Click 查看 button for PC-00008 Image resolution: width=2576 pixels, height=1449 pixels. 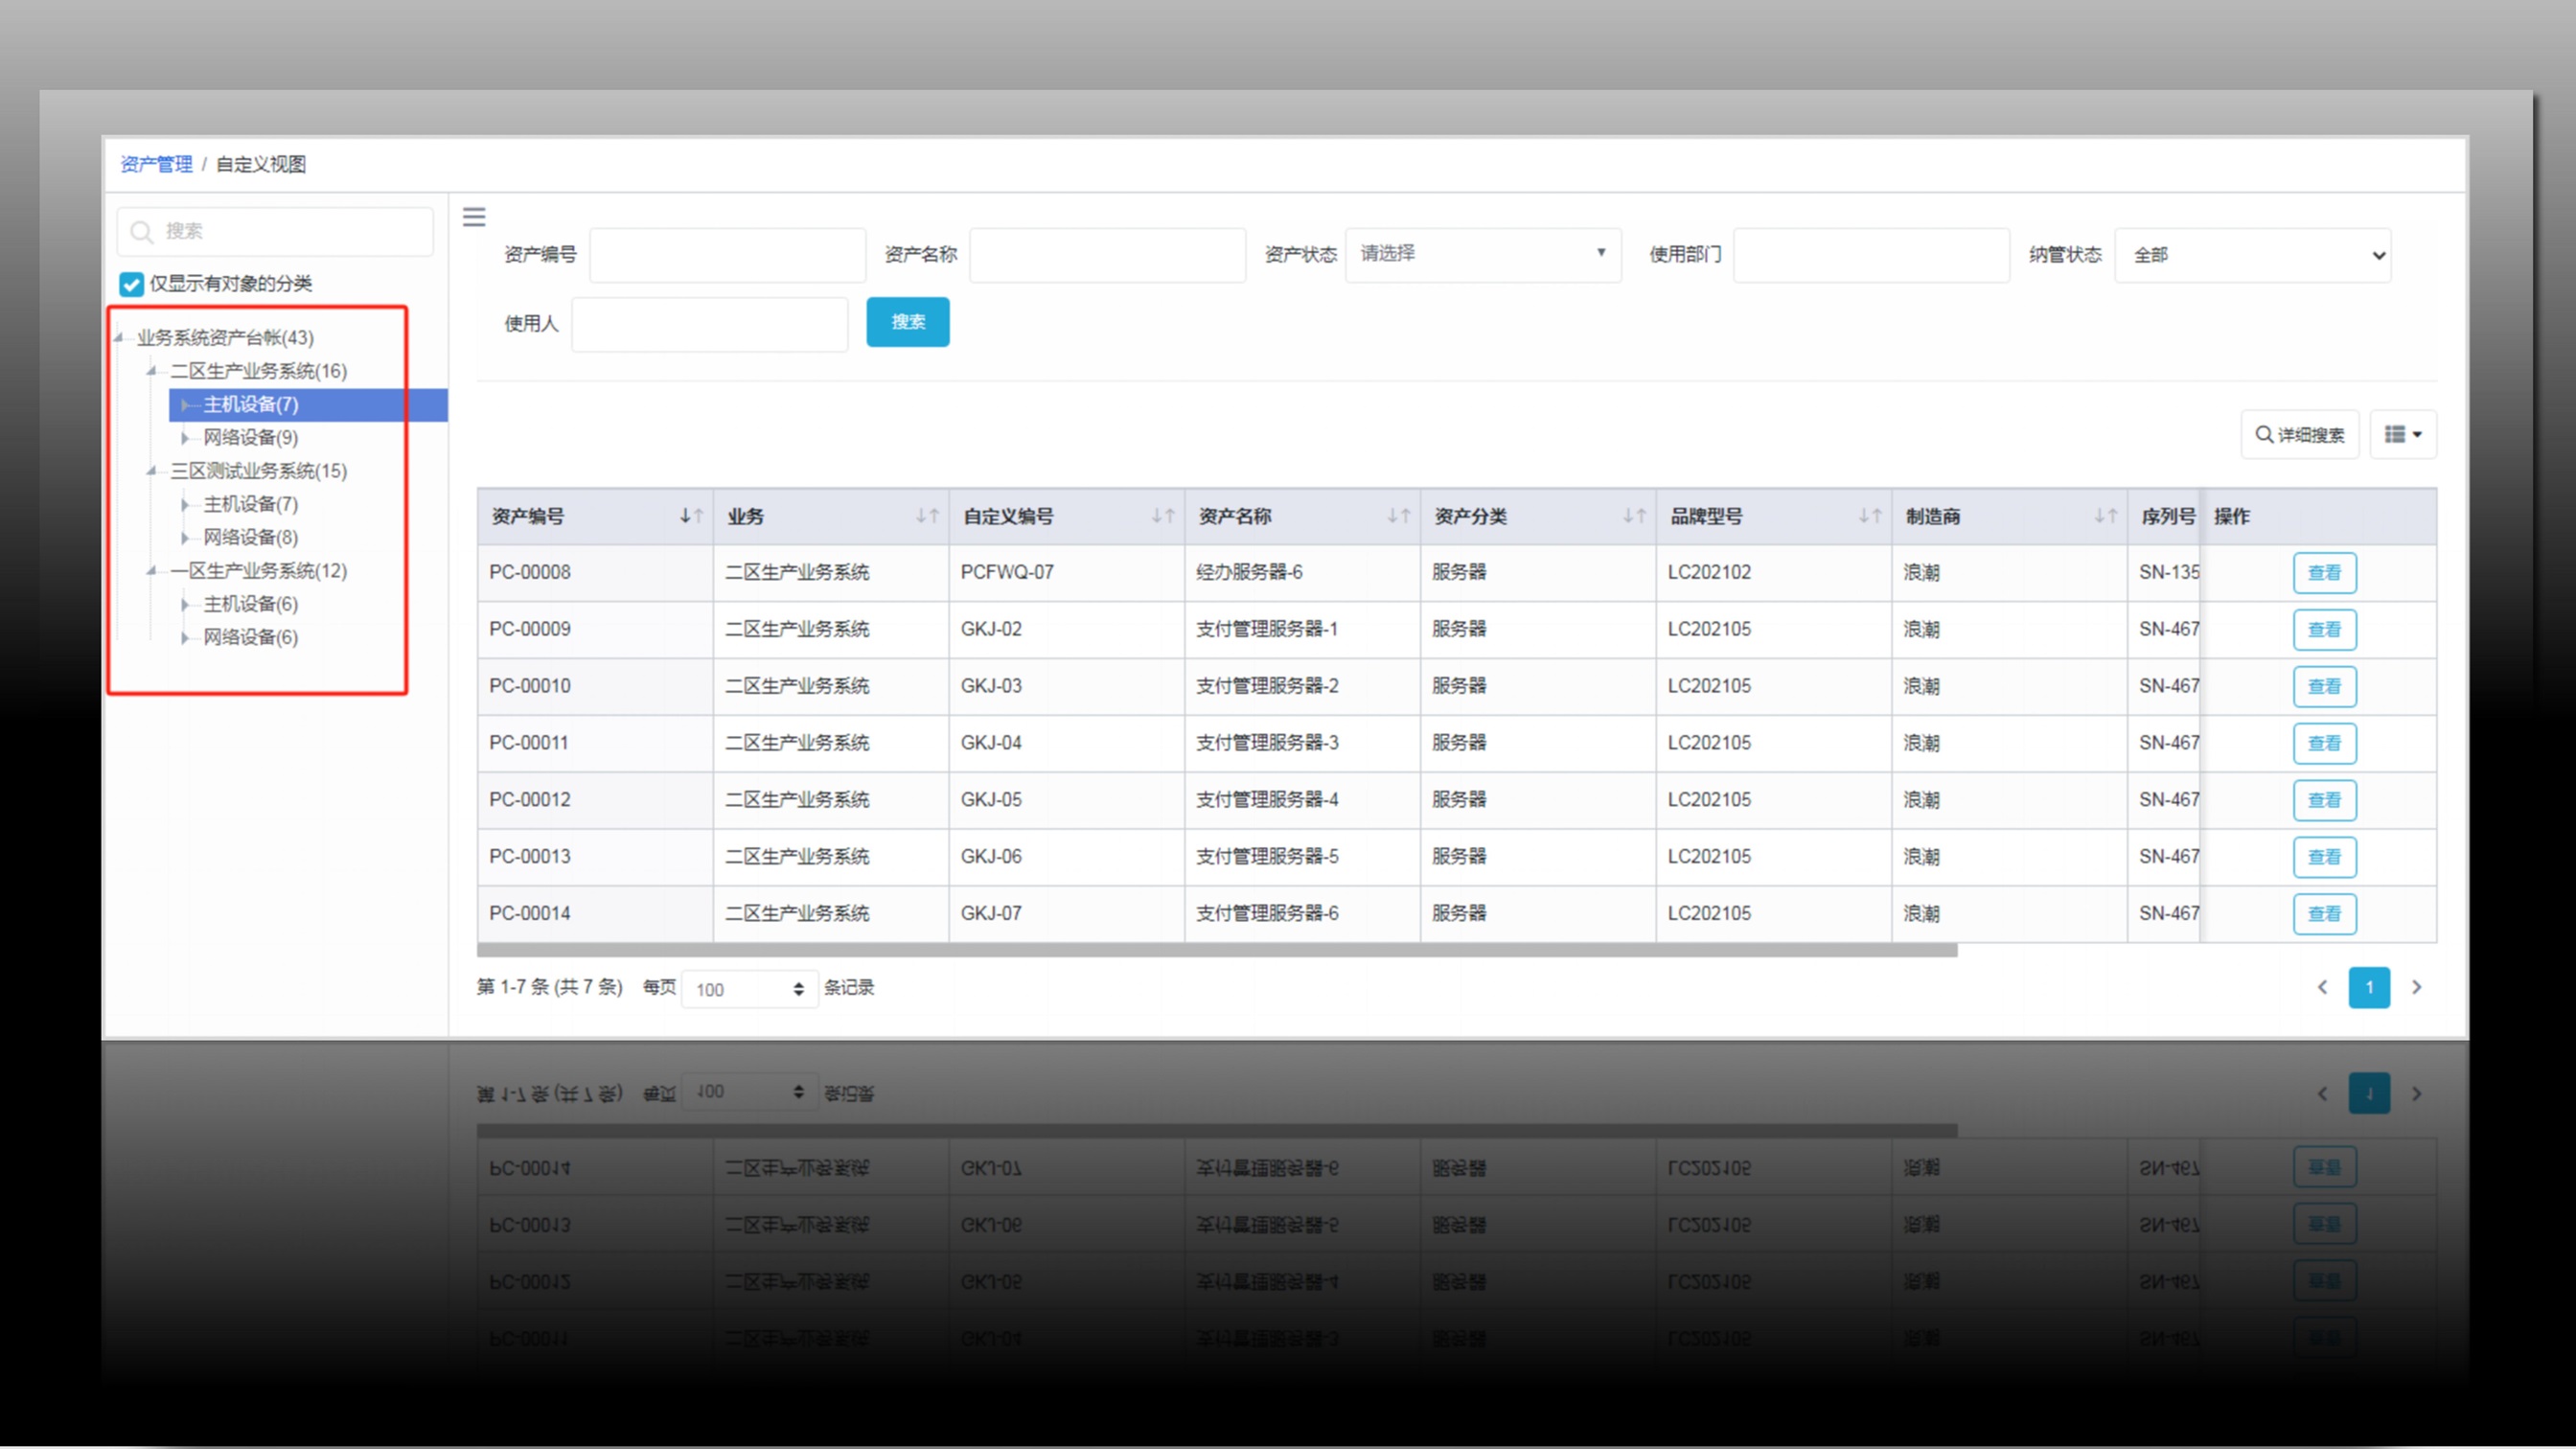(2323, 573)
